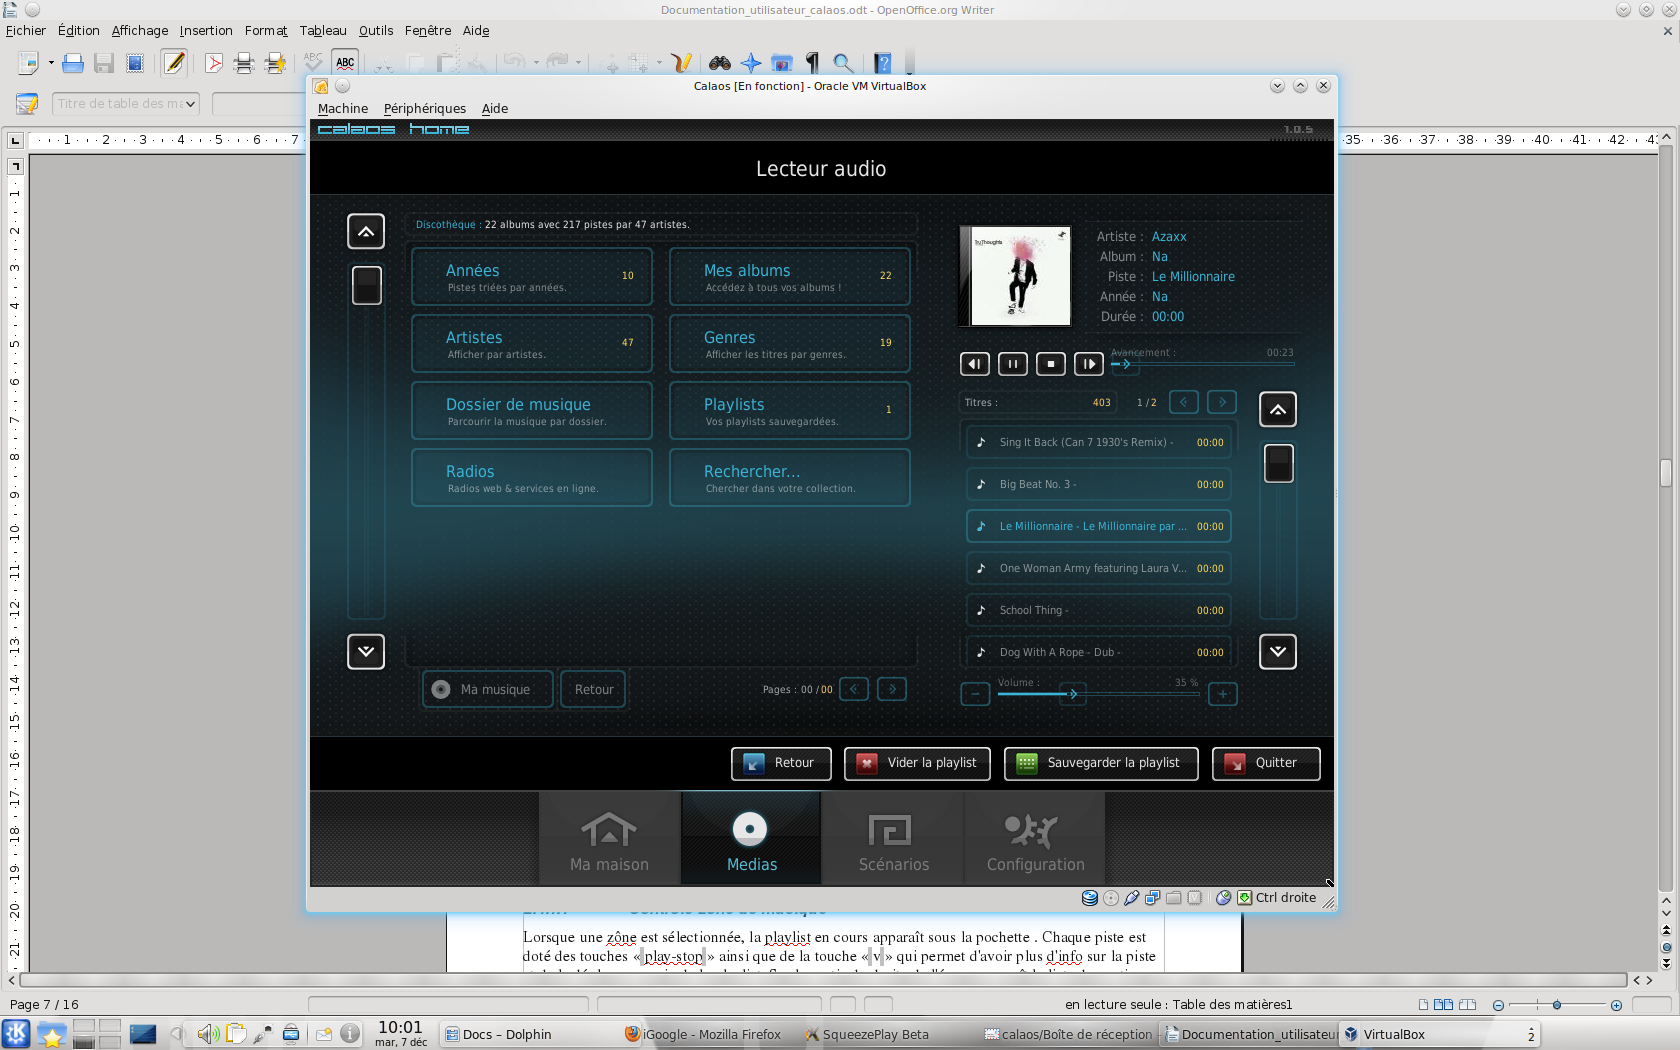Click Writer's export as PDF icon
Screen dimensions: 1680x1050
[x=213, y=64]
